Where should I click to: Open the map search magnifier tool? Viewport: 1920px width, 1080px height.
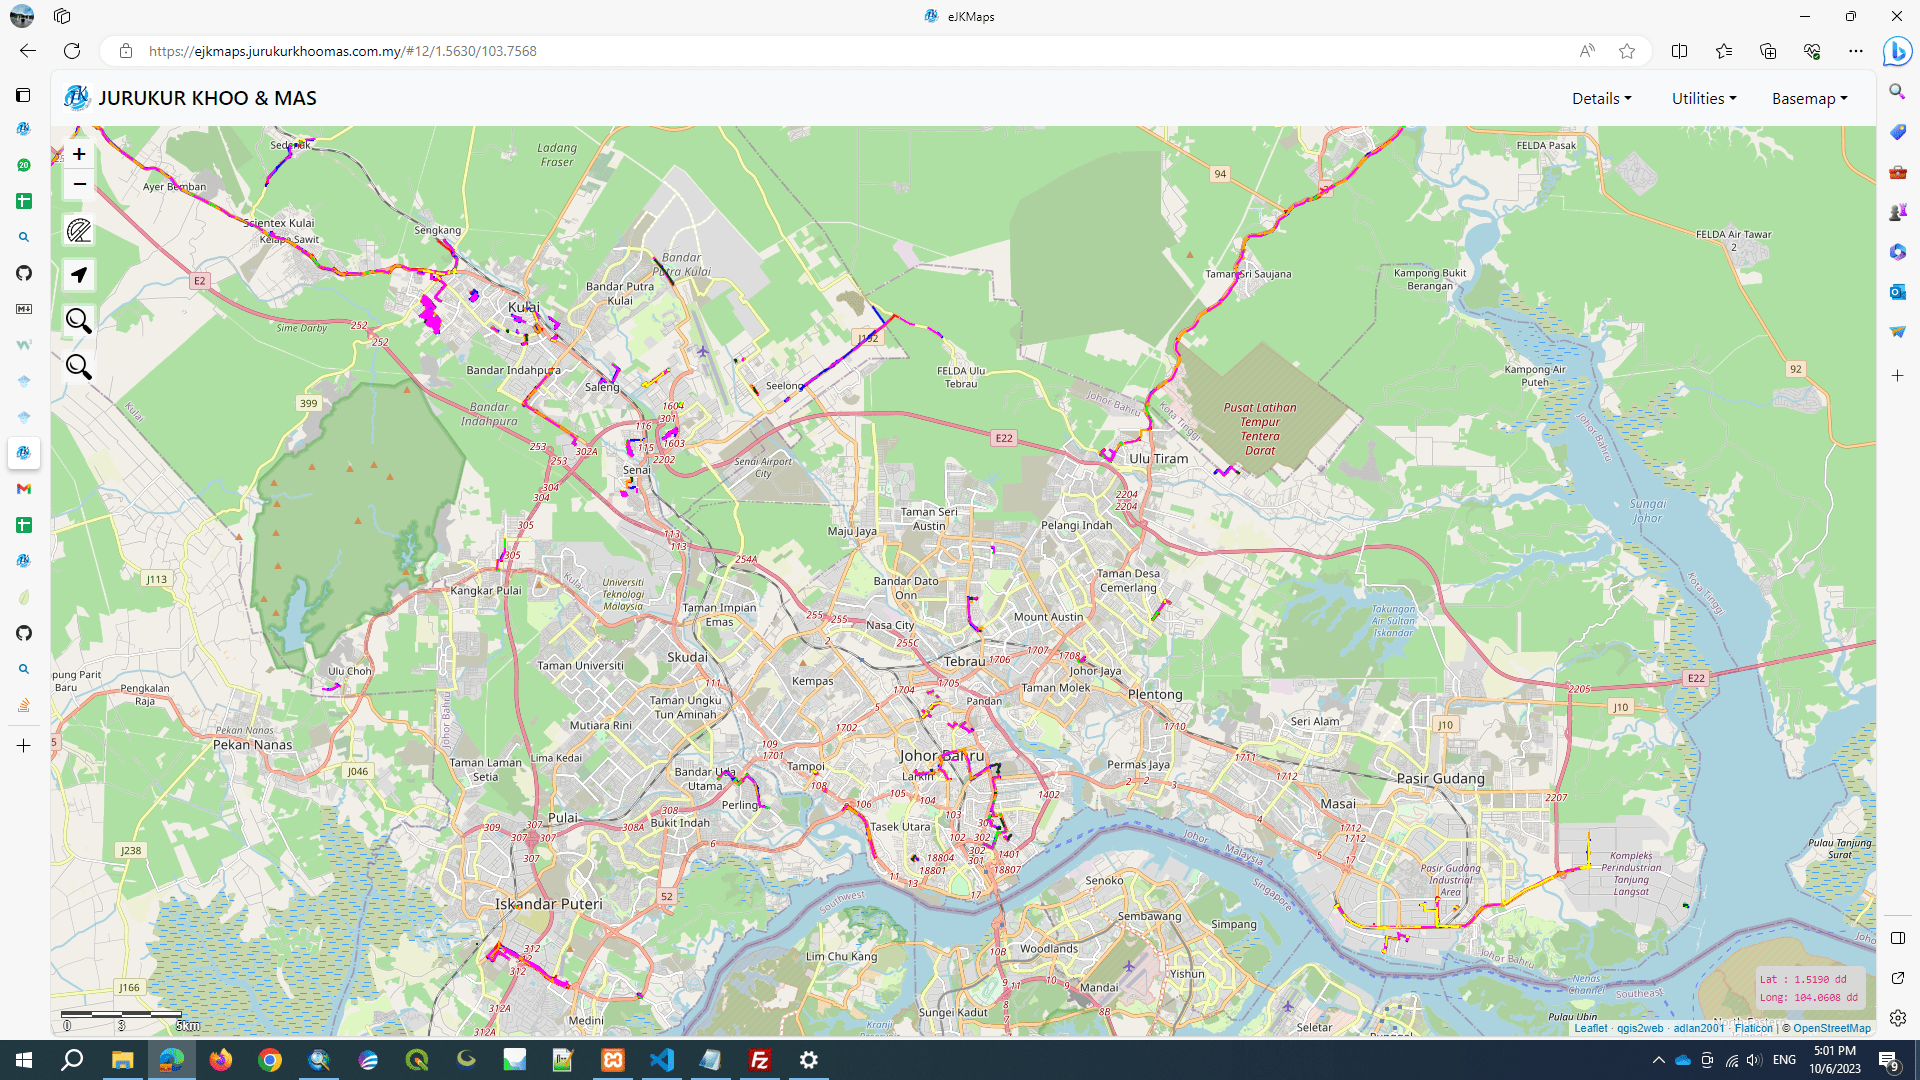pyautogui.click(x=78, y=321)
